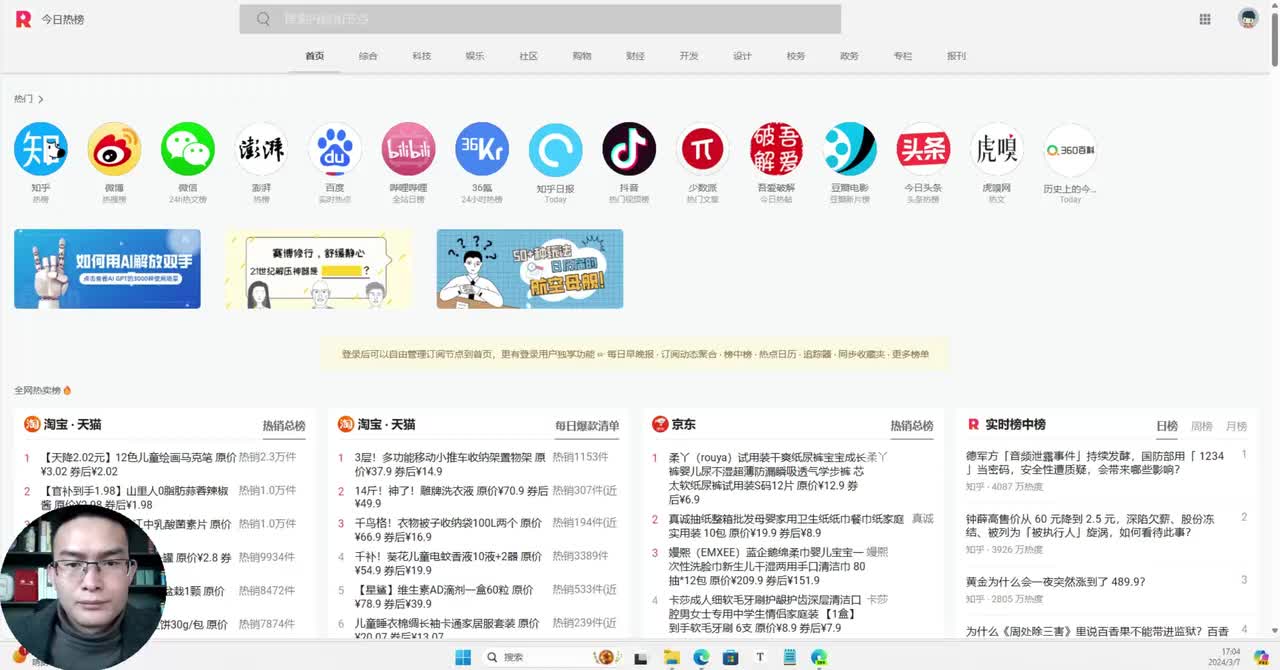The height and width of the screenshot is (670, 1280).
Task: Open the 36氪 24-hour hot list icon
Action: (482, 149)
